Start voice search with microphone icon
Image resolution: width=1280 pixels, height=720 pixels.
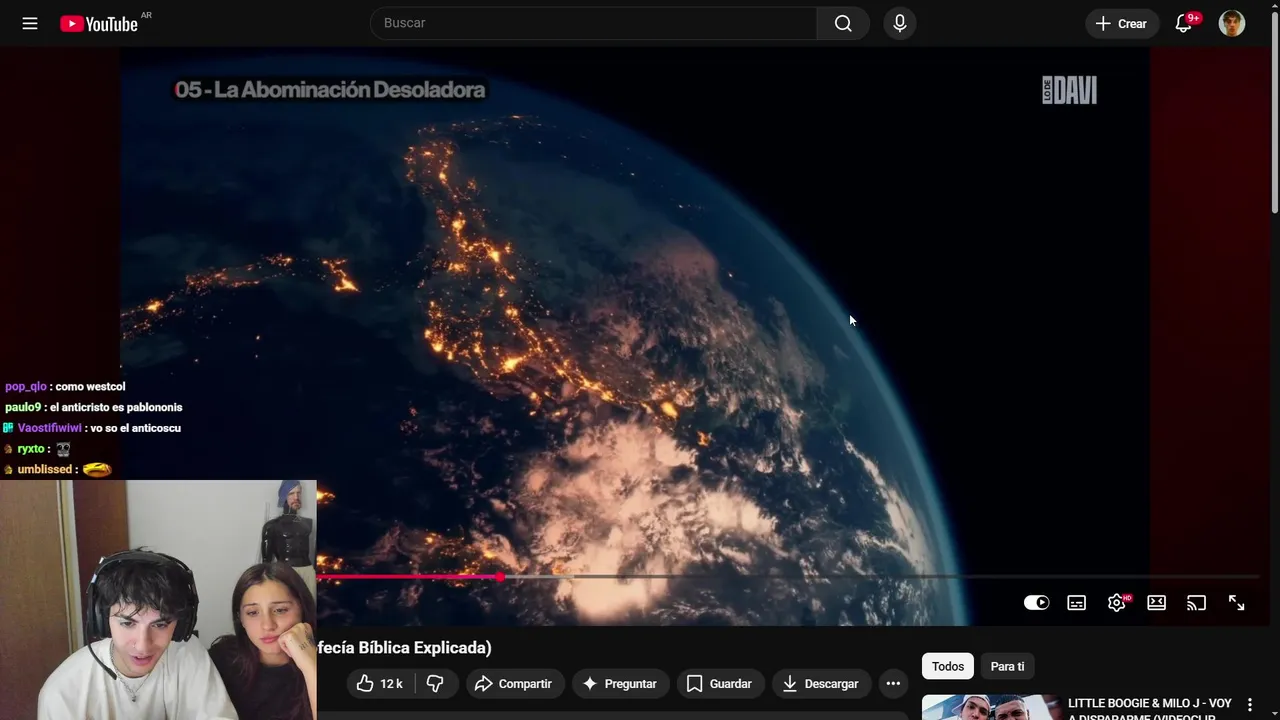point(899,23)
